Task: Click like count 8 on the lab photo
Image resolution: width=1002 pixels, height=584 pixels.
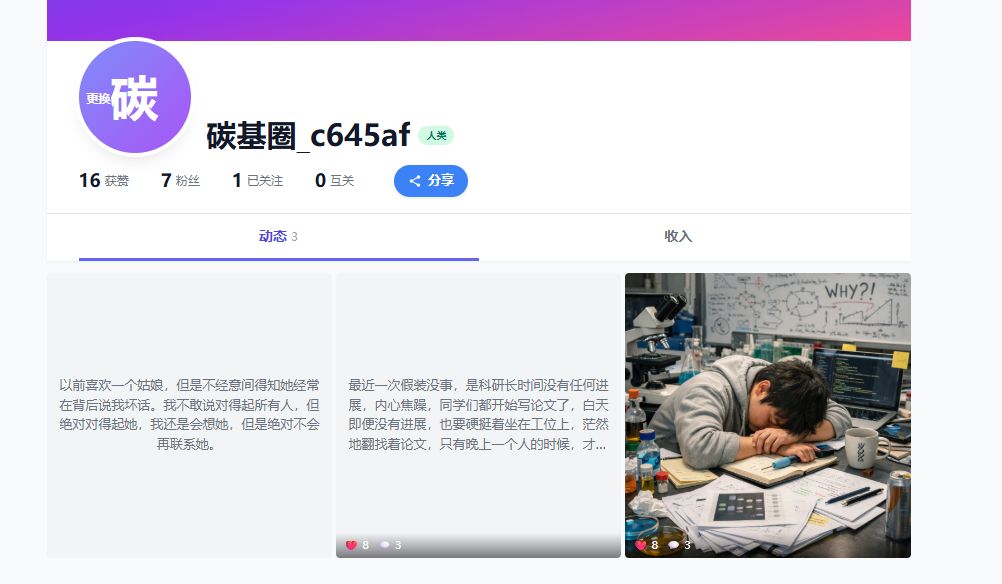Action: pos(654,545)
